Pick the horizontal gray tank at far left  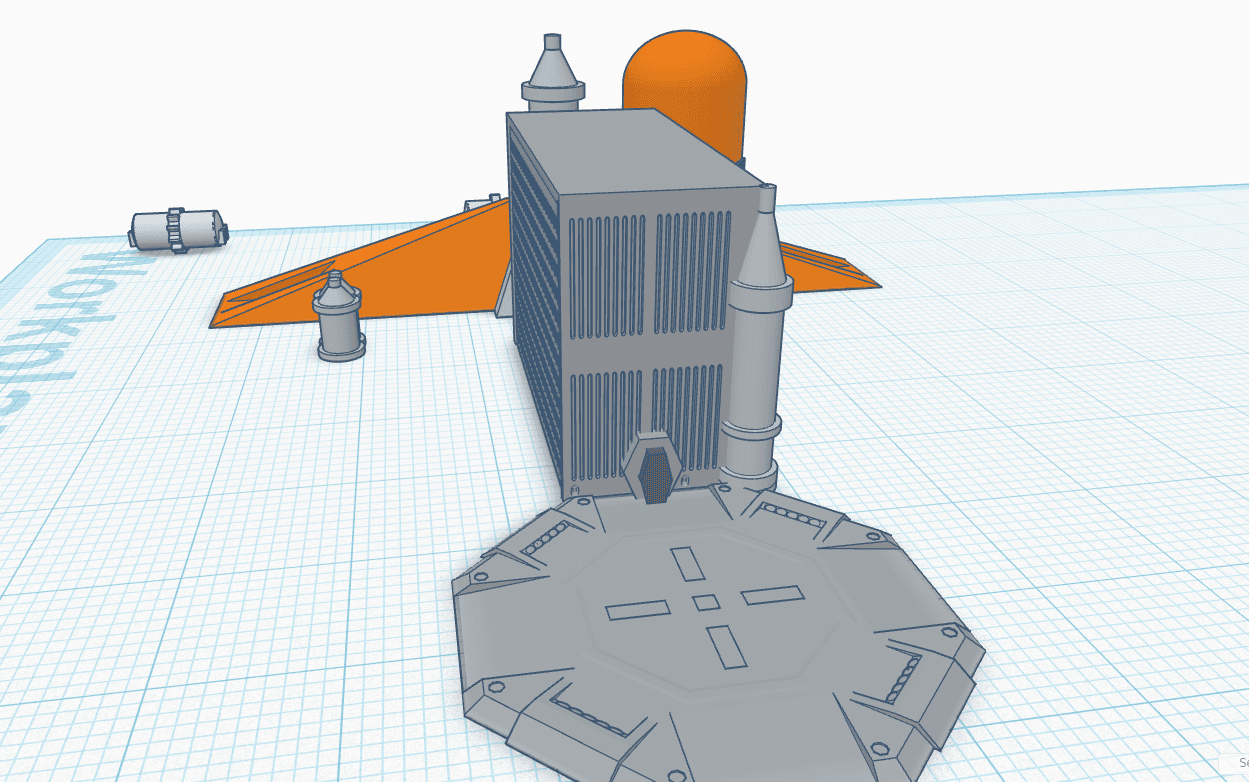[x=177, y=229]
